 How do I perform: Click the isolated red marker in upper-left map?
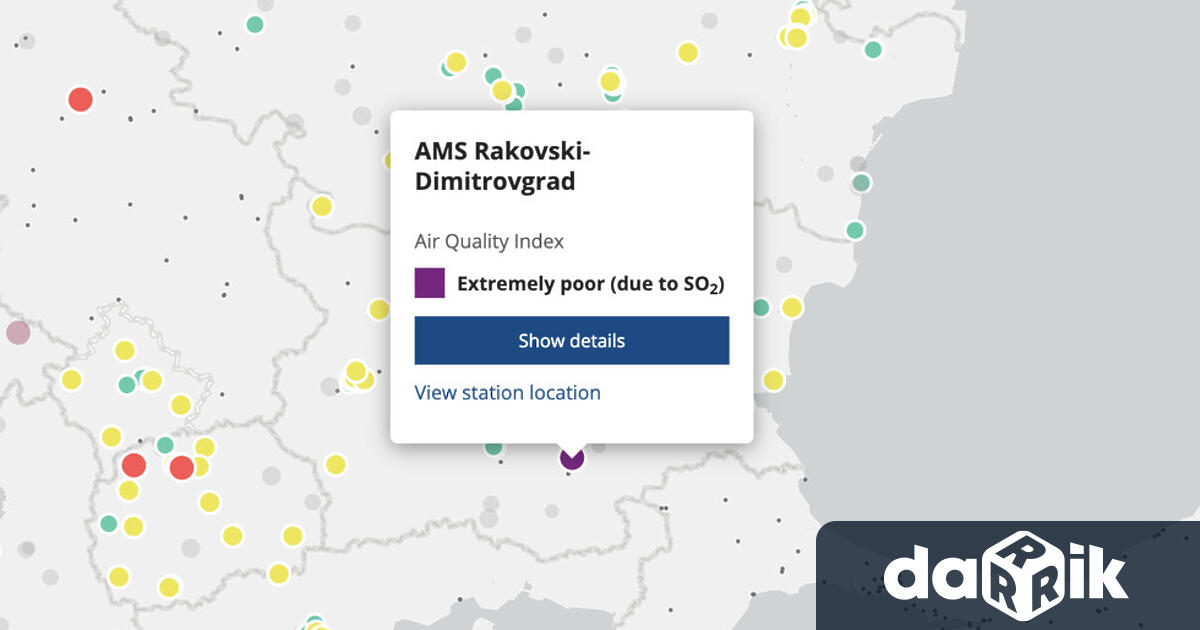(80, 99)
